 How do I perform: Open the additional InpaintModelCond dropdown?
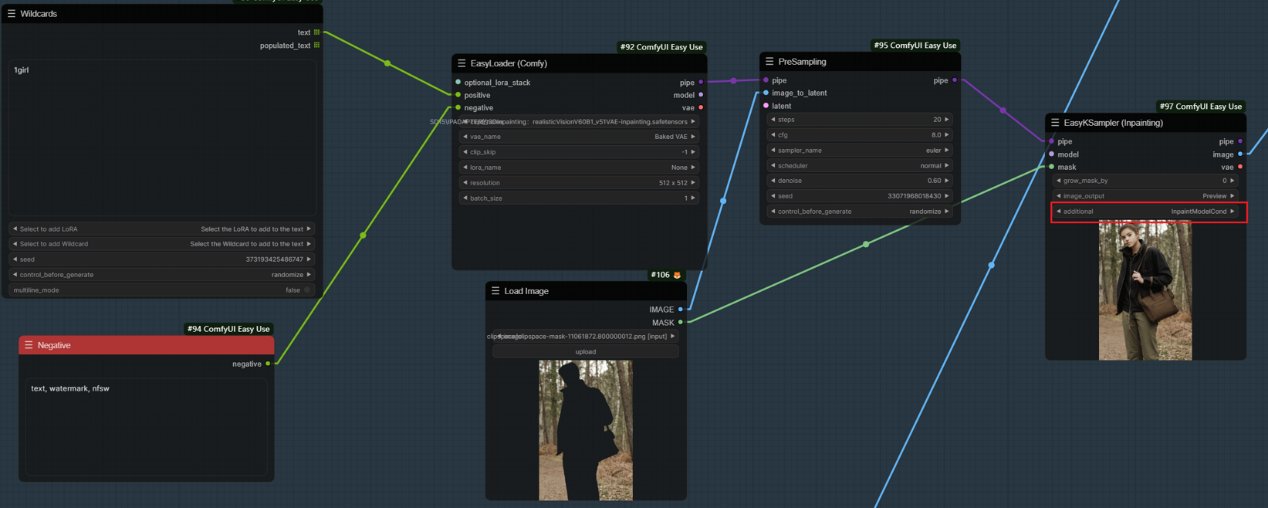(x=1147, y=212)
